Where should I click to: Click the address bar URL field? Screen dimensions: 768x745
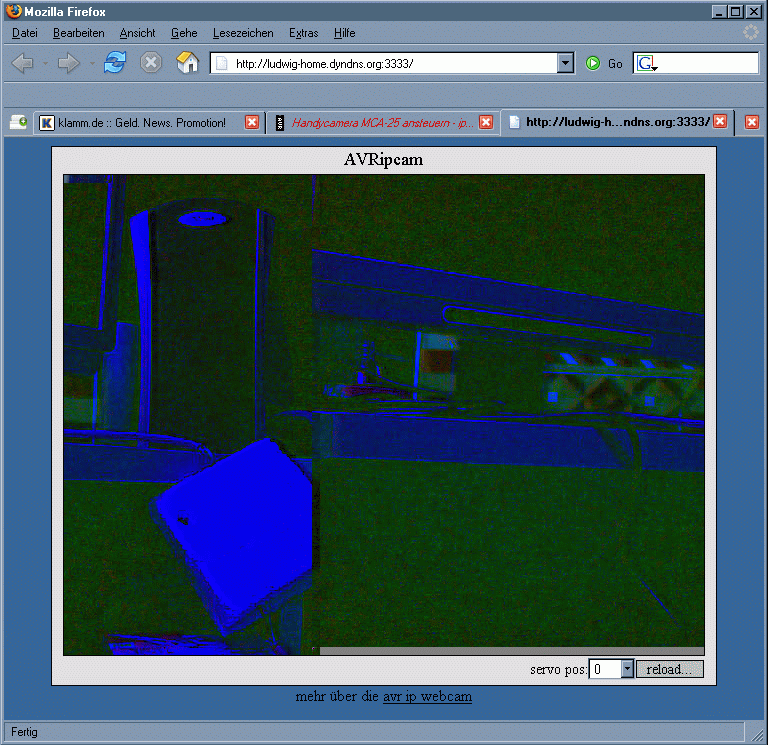[x=392, y=63]
